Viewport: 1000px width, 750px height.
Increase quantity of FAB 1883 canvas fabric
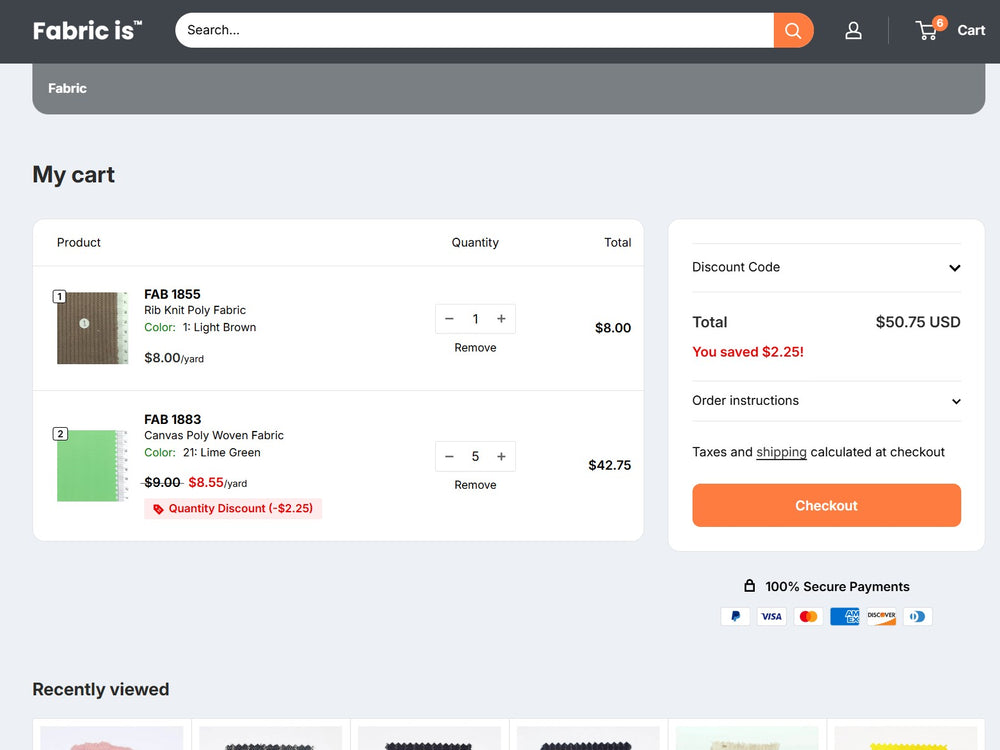(x=501, y=456)
